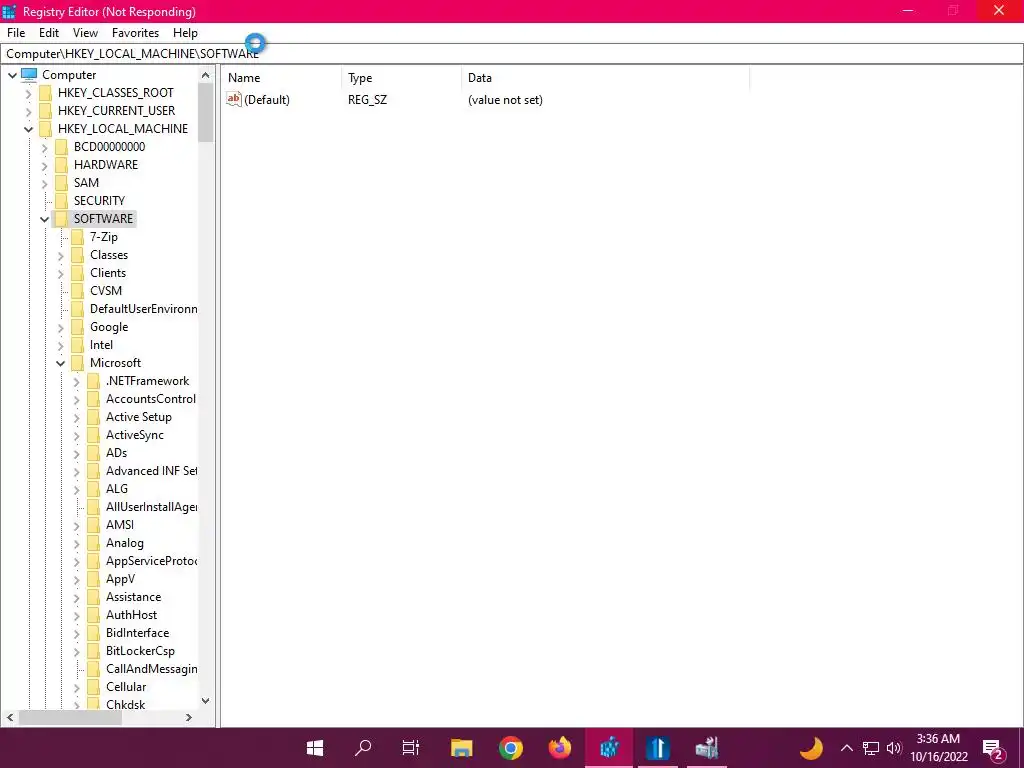
Task: Select the AuthHost key
Action: [x=131, y=615]
